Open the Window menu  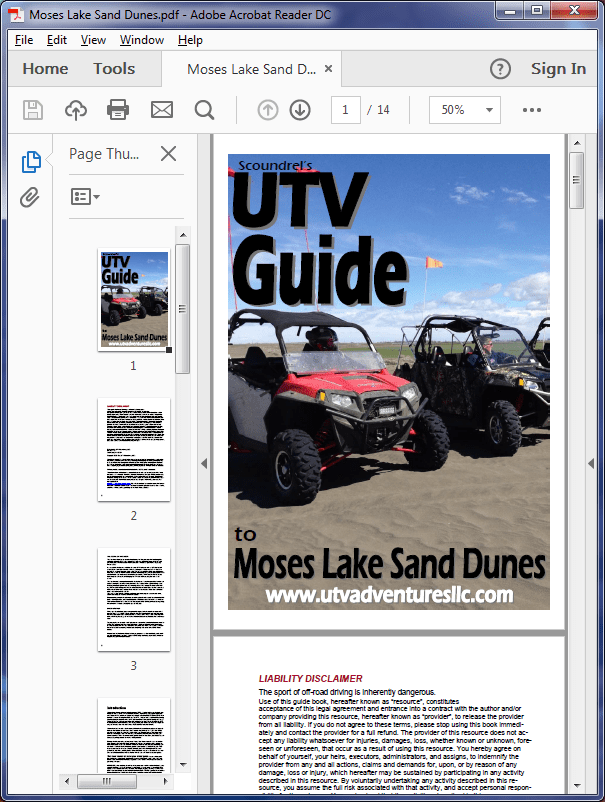142,40
